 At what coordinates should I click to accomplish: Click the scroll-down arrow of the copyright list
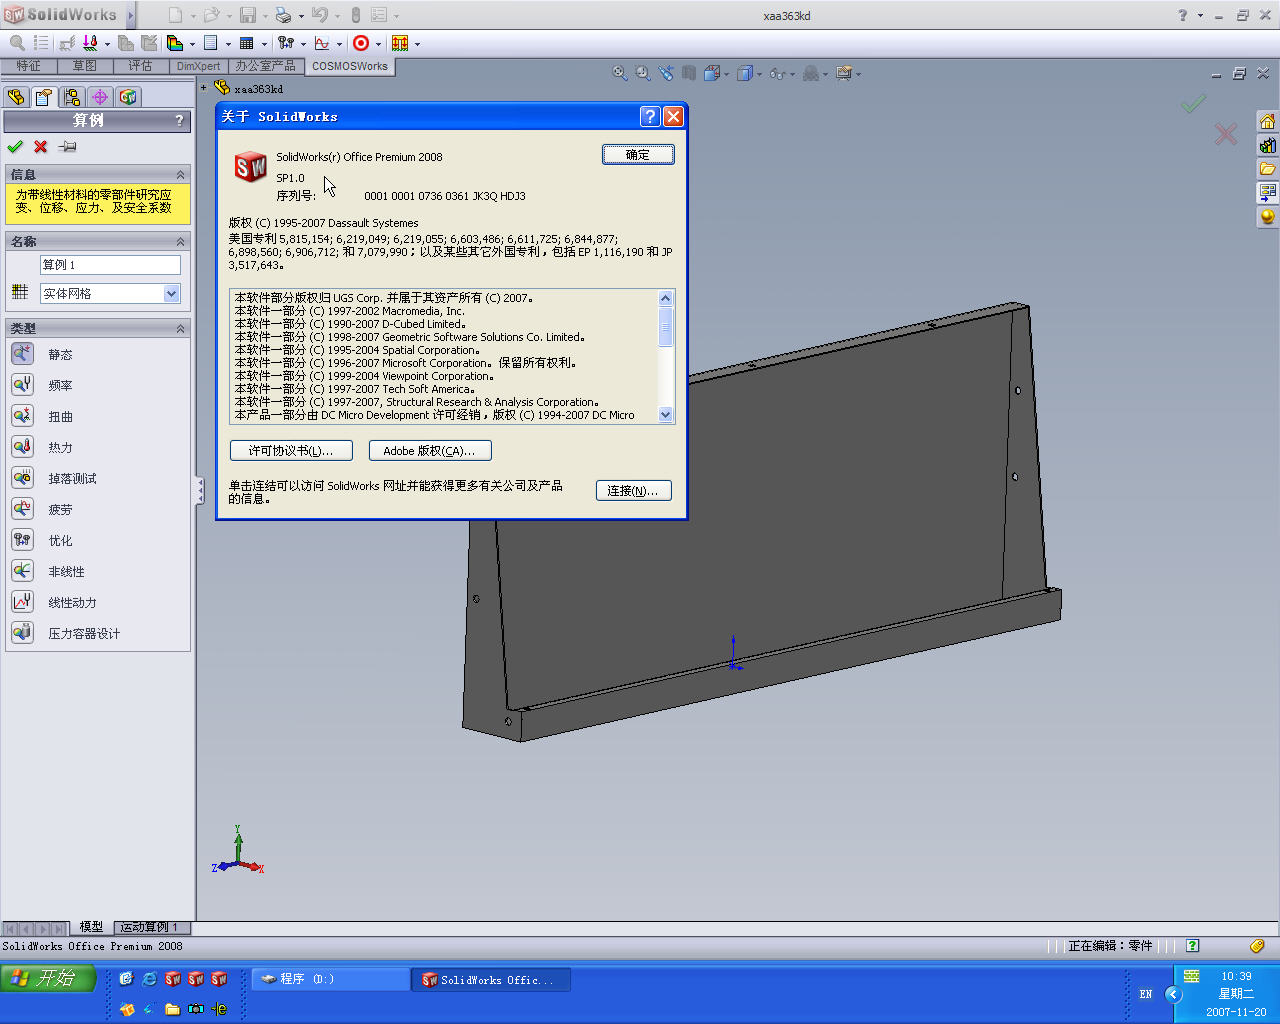click(666, 415)
